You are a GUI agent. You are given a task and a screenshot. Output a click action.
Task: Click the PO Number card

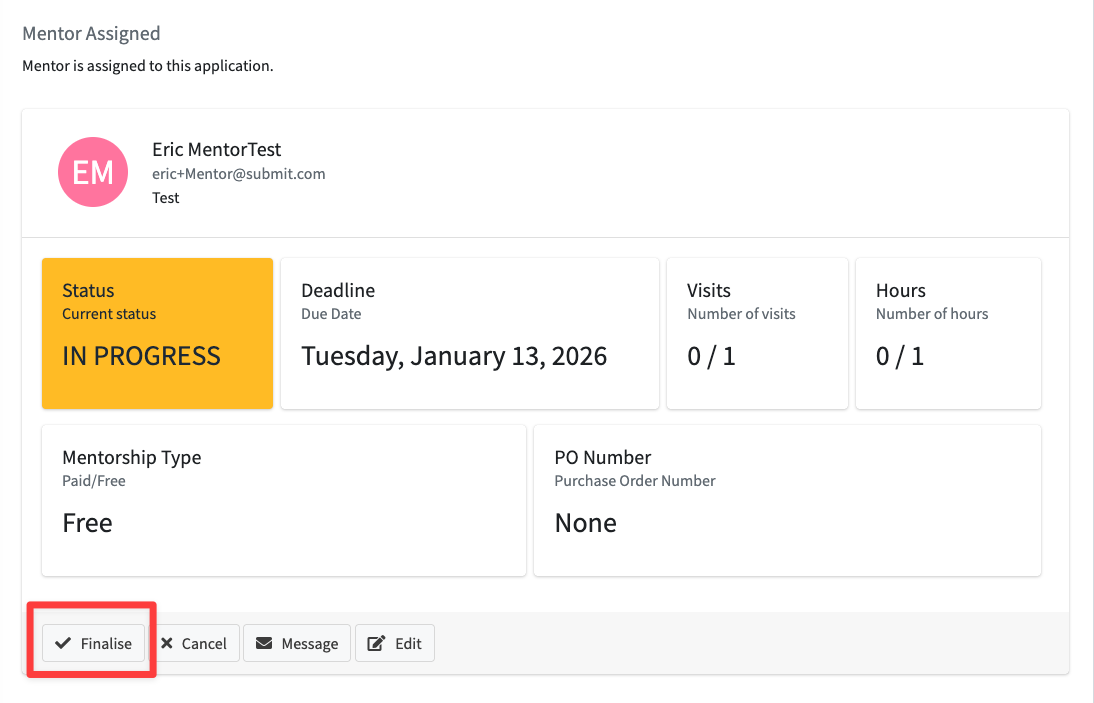pyautogui.click(x=787, y=500)
